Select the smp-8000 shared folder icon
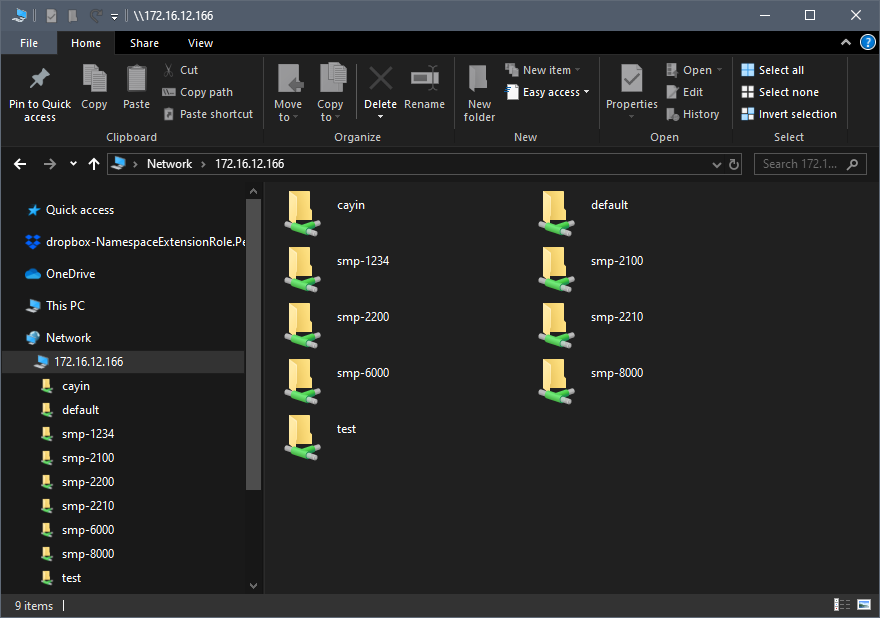Viewport: 880px width, 618px height. tap(556, 381)
